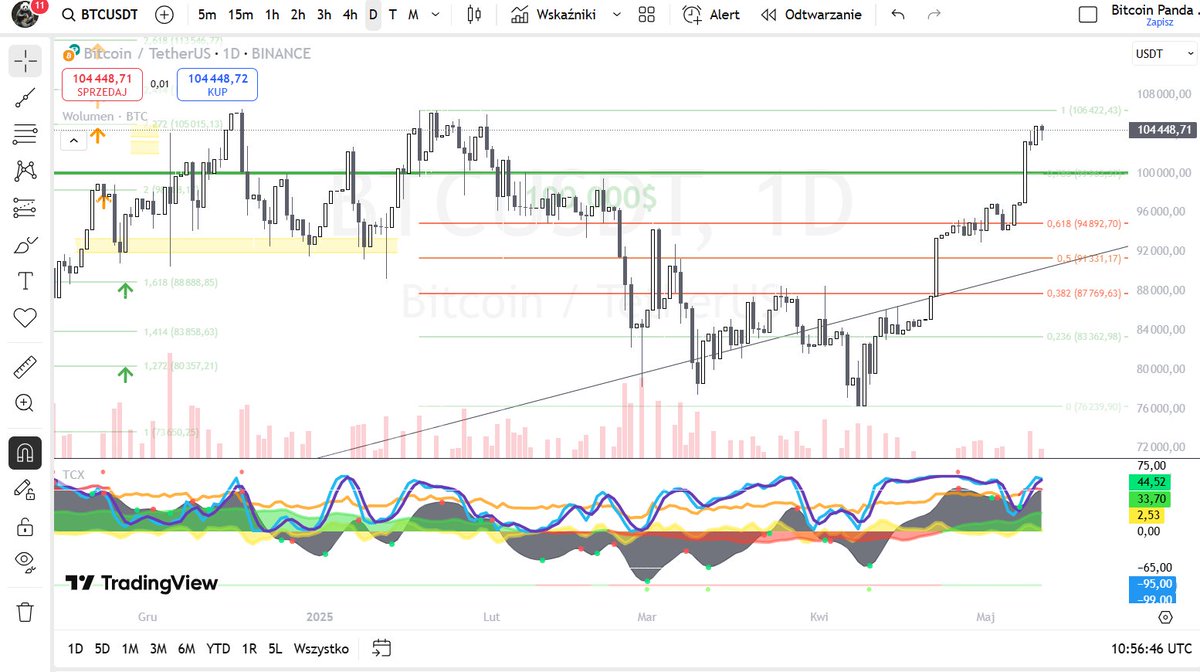Expand indicator favorites dropdown chevron
This screenshot has width=1200, height=672.
[x=617, y=15]
